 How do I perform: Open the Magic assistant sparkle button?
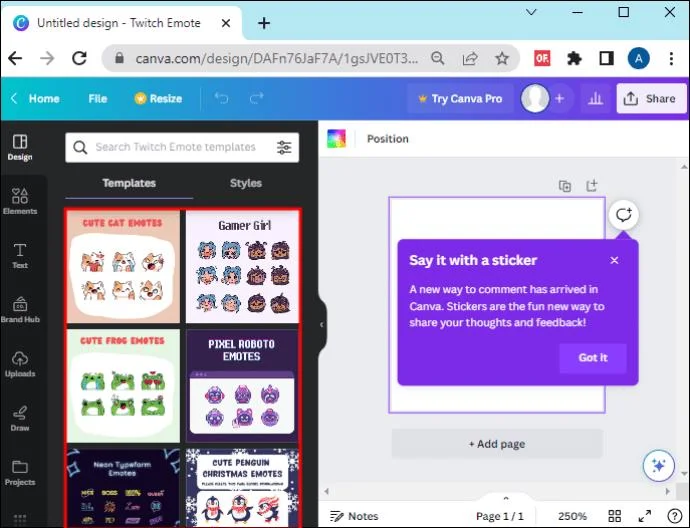(658, 466)
